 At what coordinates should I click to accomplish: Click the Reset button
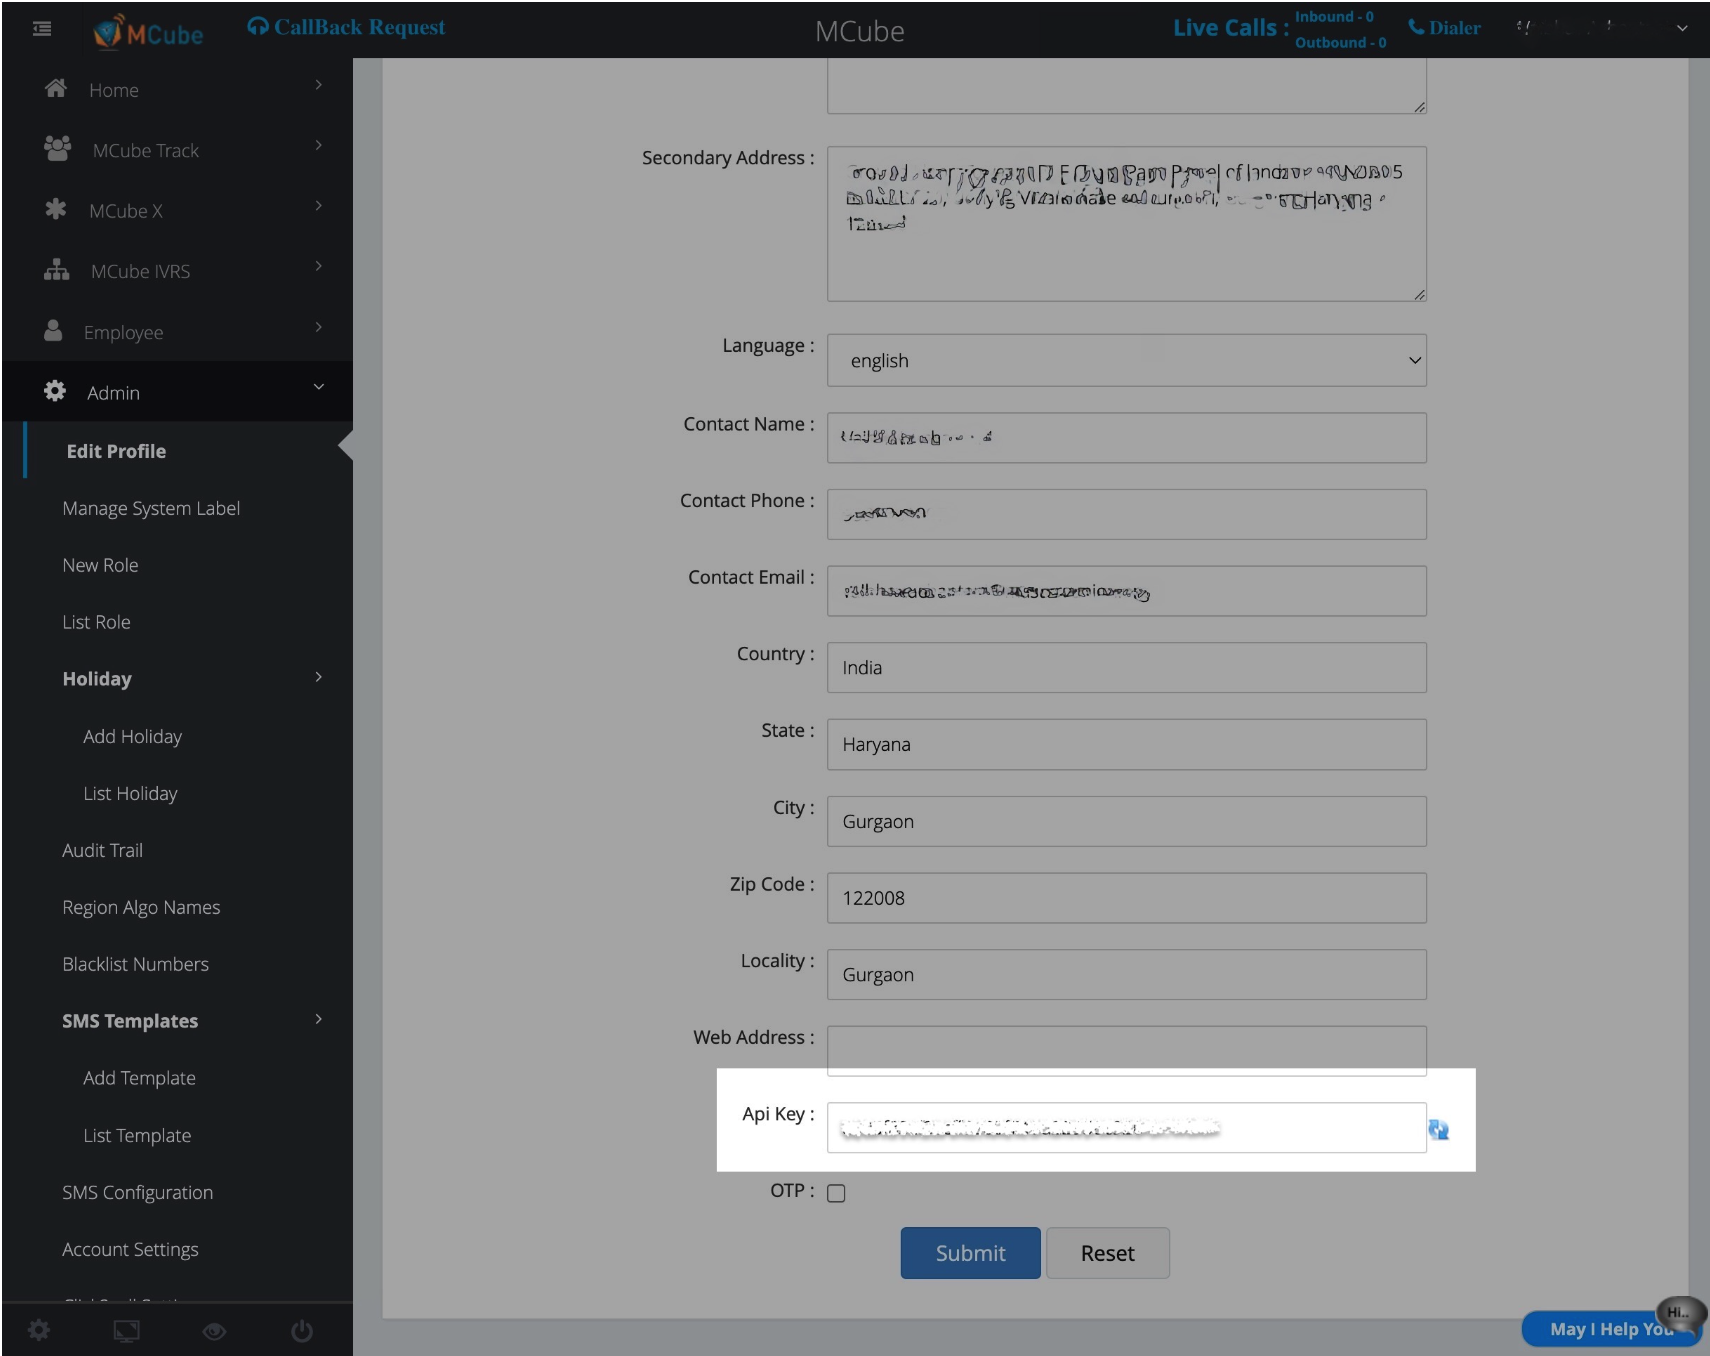[1107, 1253]
